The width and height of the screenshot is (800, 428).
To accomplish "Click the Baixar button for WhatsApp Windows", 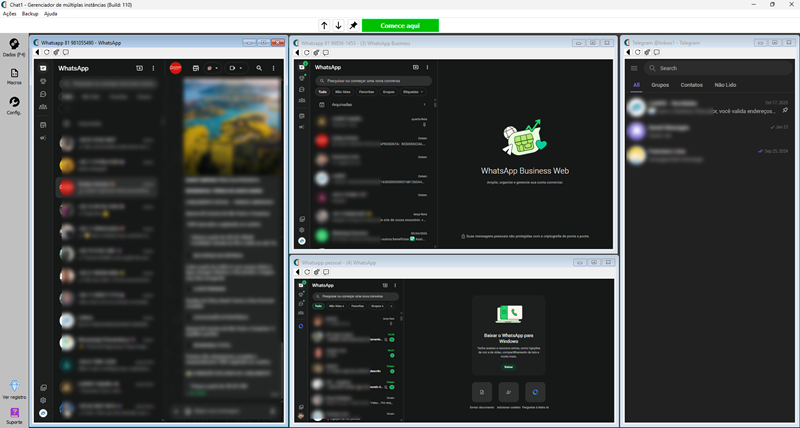I will 508,367.
